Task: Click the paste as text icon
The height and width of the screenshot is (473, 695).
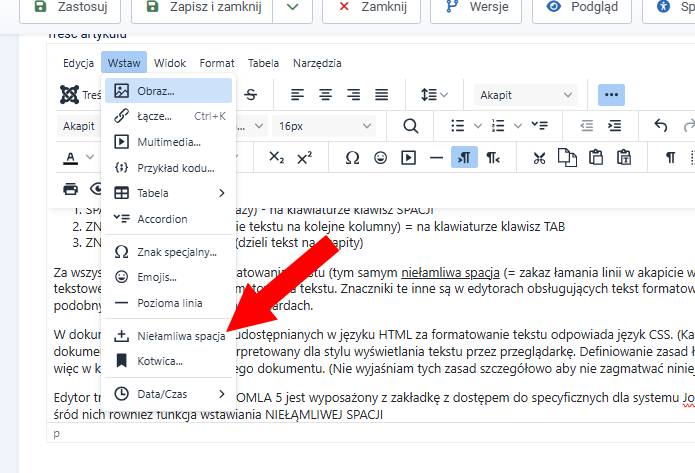Action: [624, 158]
